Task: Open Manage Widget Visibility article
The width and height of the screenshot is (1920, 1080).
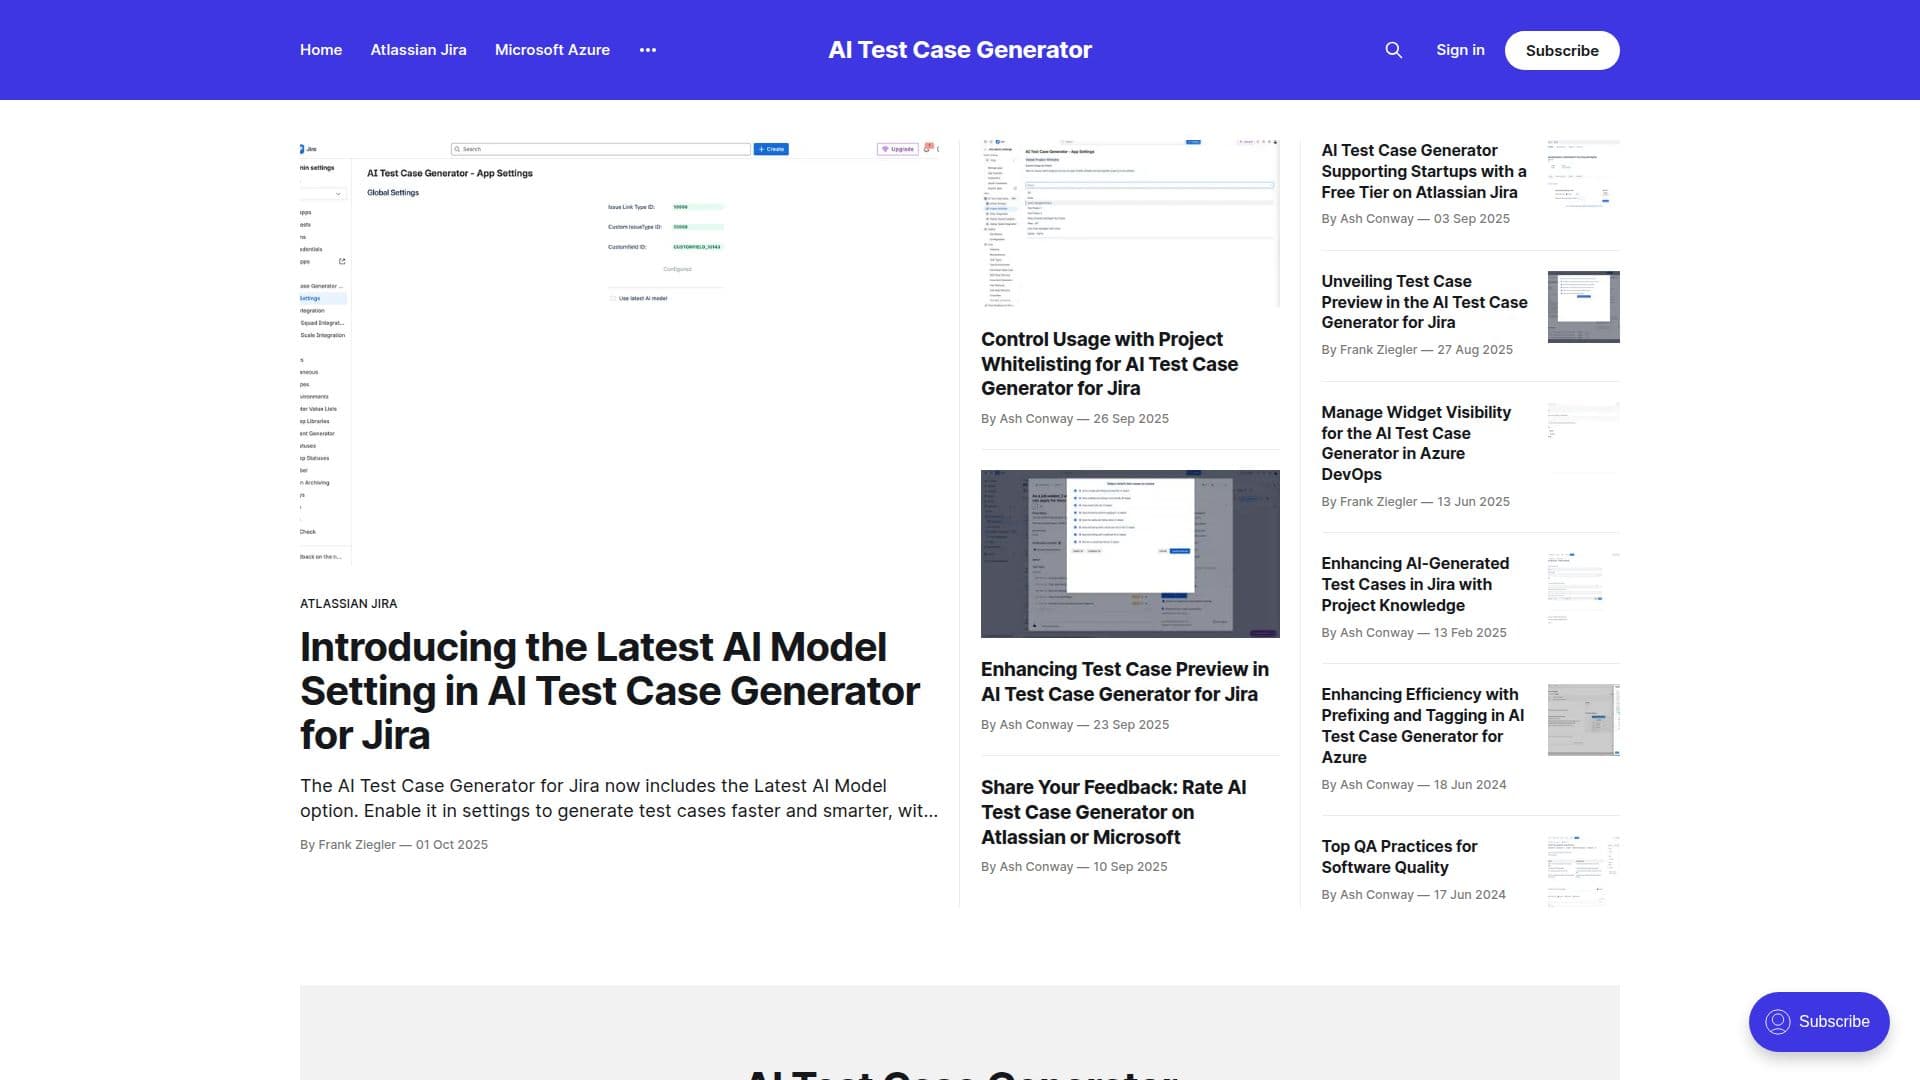Action: (x=1416, y=443)
